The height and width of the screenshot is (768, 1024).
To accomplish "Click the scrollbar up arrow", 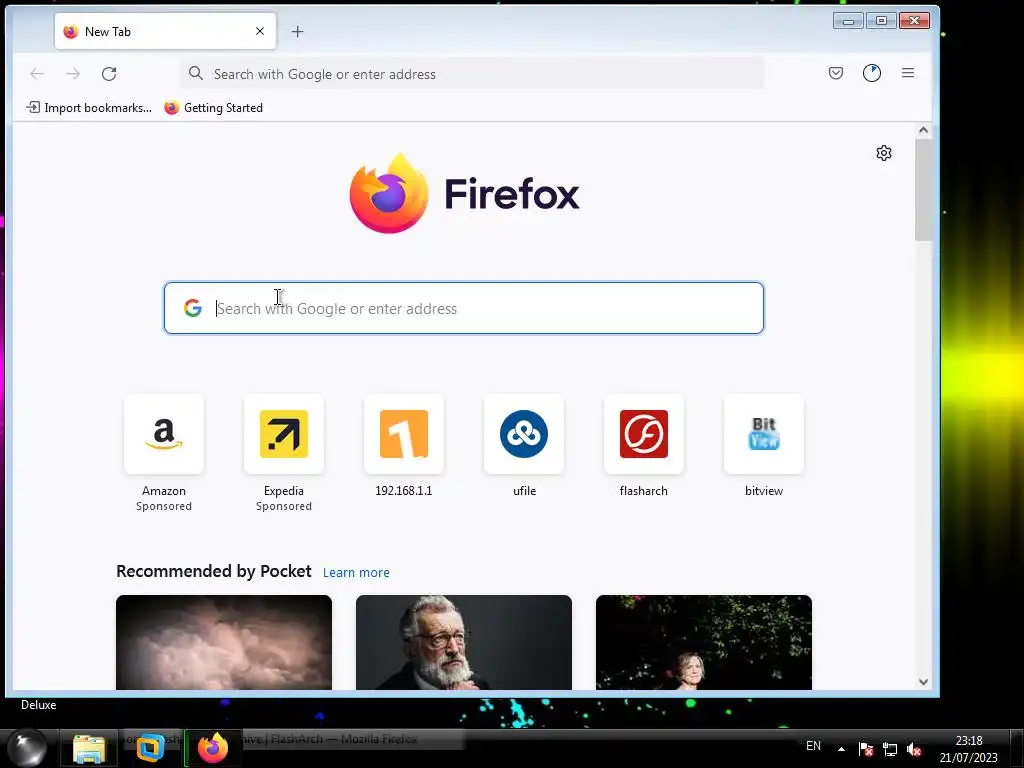I will pos(923,130).
